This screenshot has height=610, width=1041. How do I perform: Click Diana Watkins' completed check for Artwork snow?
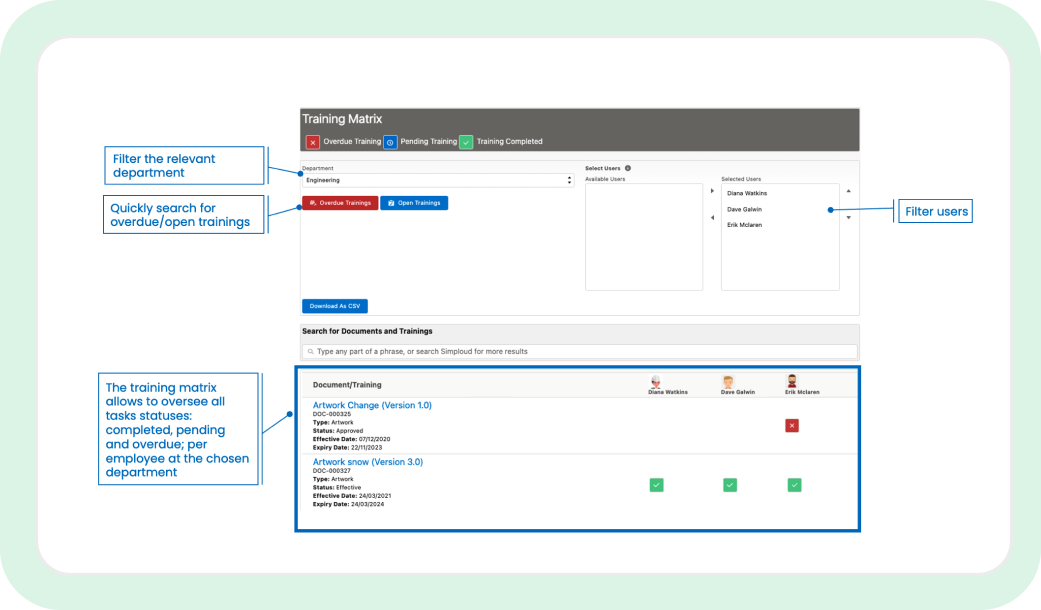click(657, 485)
